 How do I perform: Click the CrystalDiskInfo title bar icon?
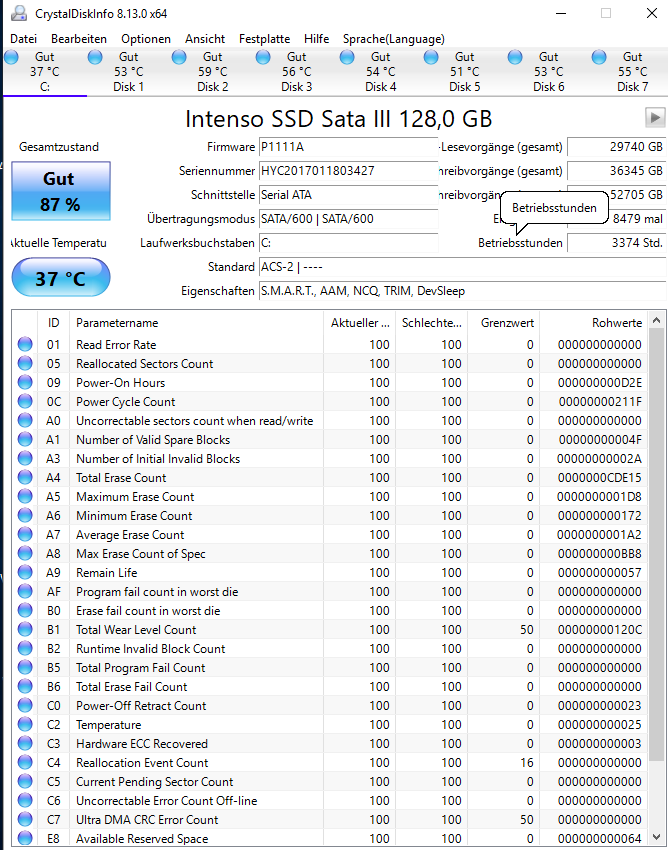click(18, 14)
